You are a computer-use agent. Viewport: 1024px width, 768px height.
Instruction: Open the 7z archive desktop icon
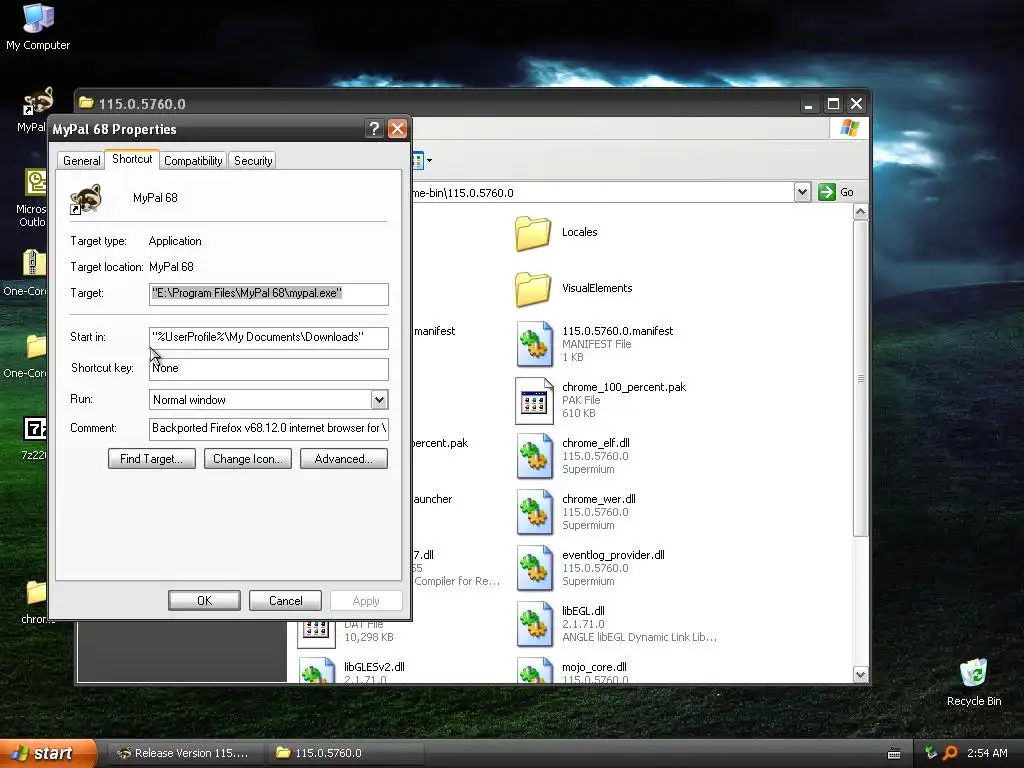click(x=35, y=429)
